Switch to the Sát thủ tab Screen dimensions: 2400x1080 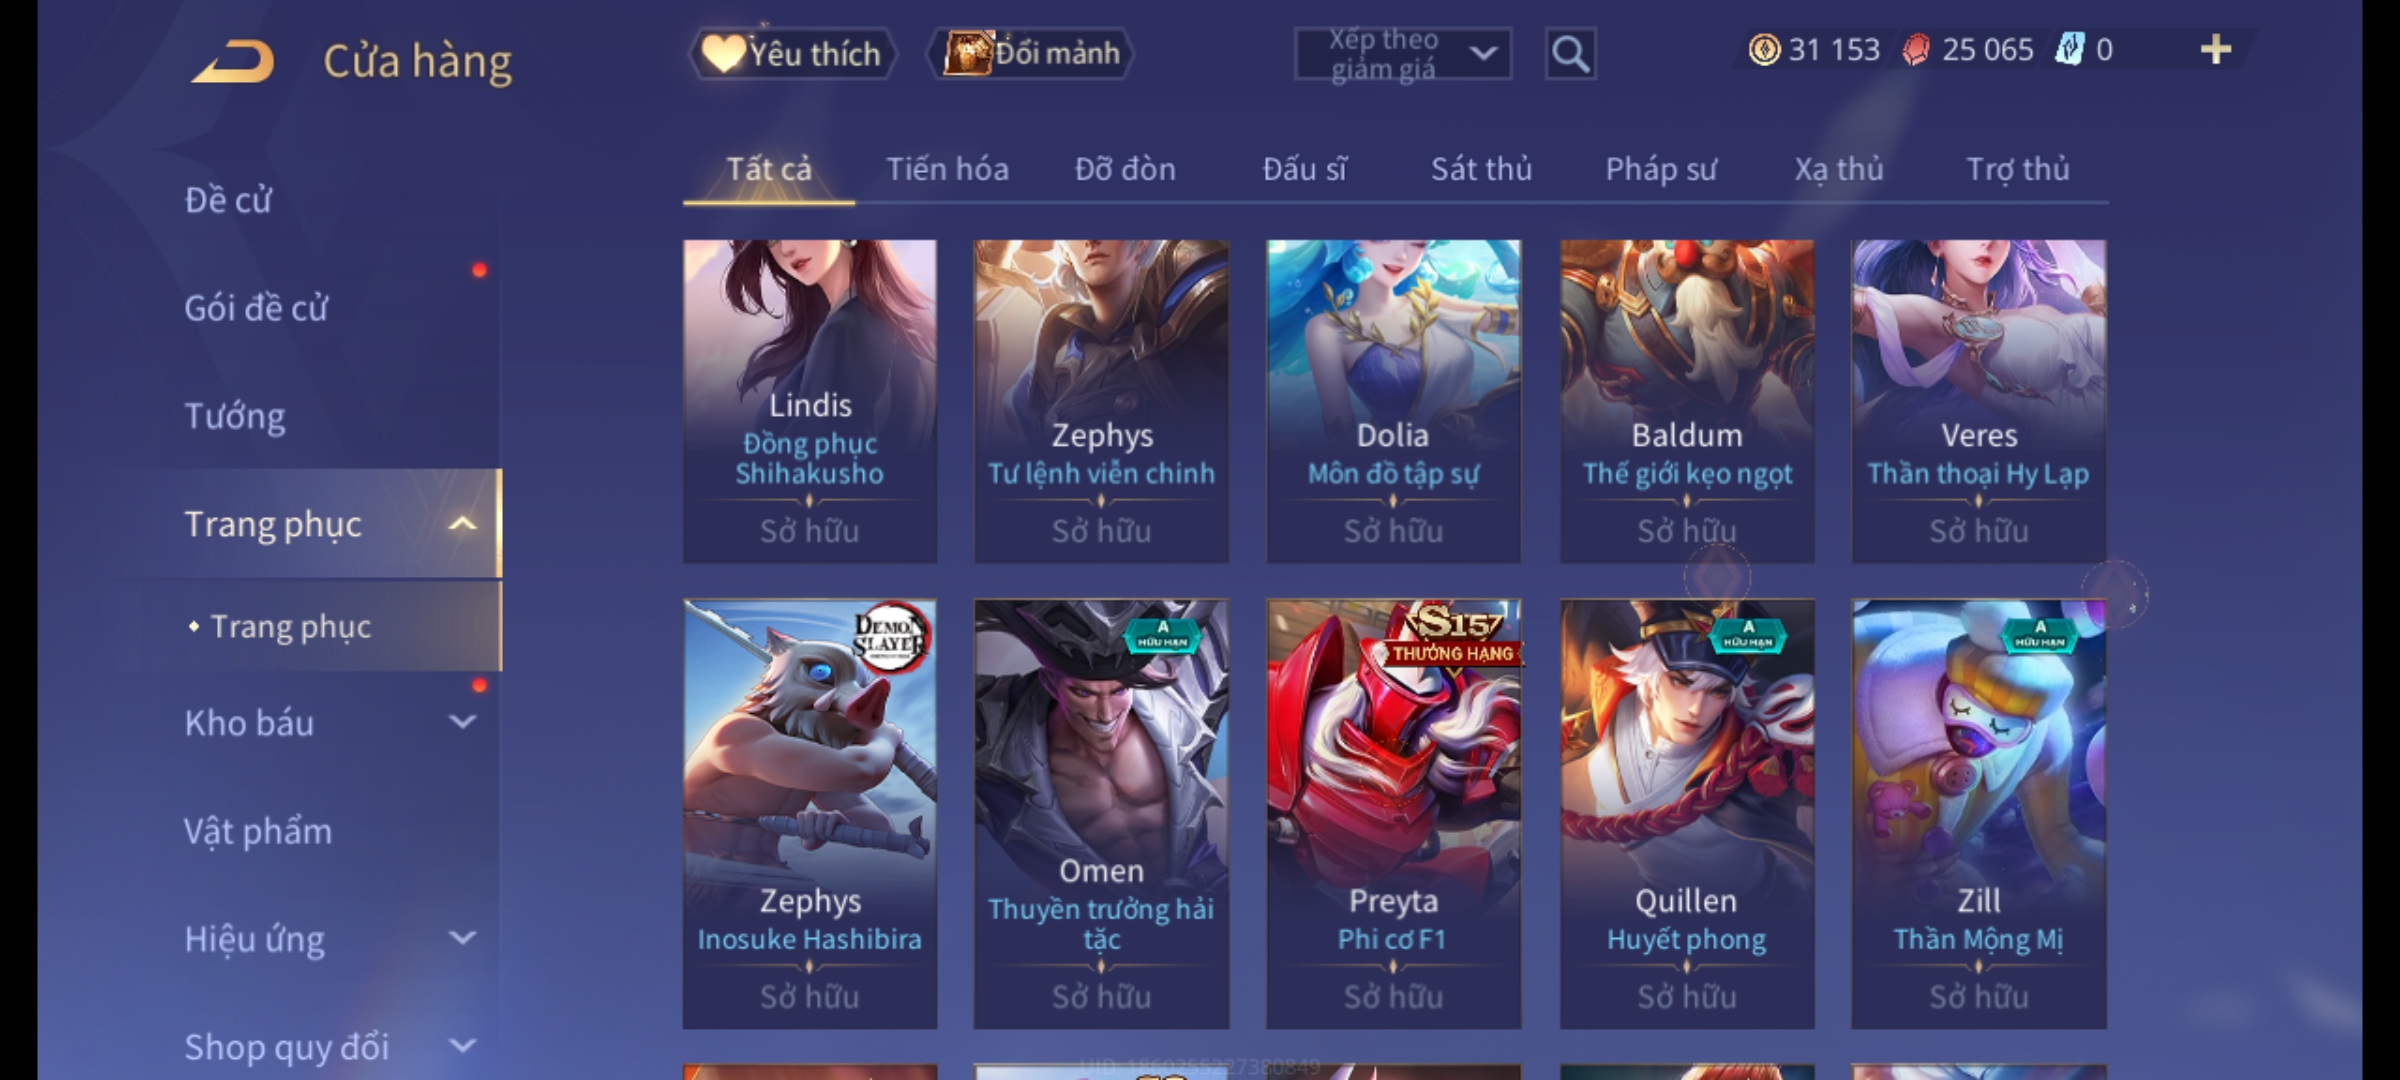(1481, 169)
